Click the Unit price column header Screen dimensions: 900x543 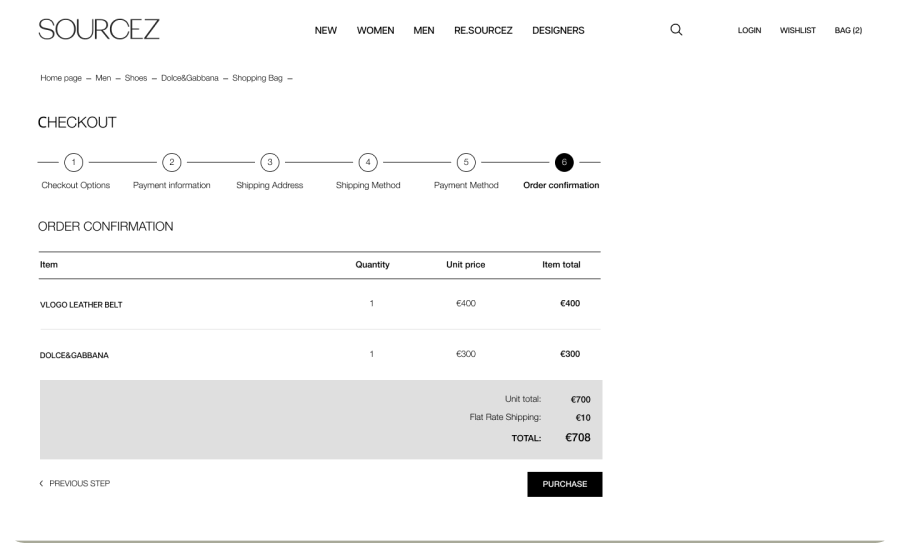tap(465, 265)
